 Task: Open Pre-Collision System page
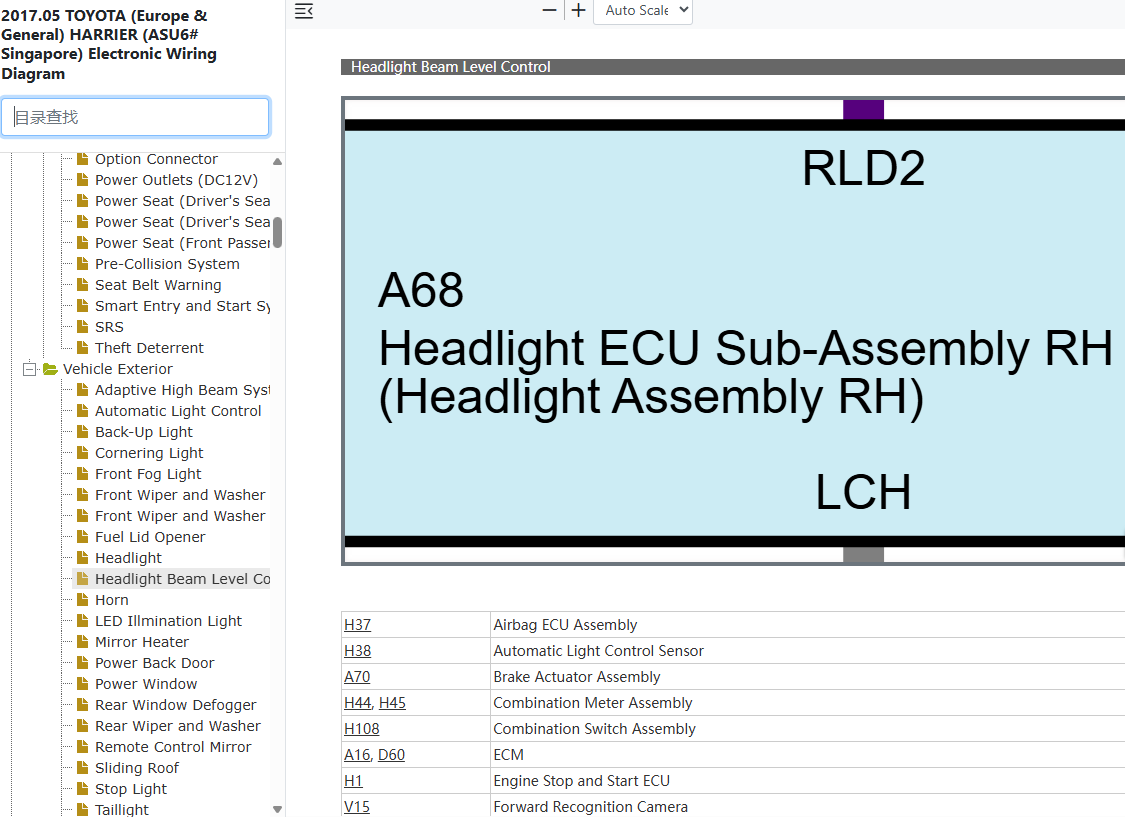click(166, 264)
